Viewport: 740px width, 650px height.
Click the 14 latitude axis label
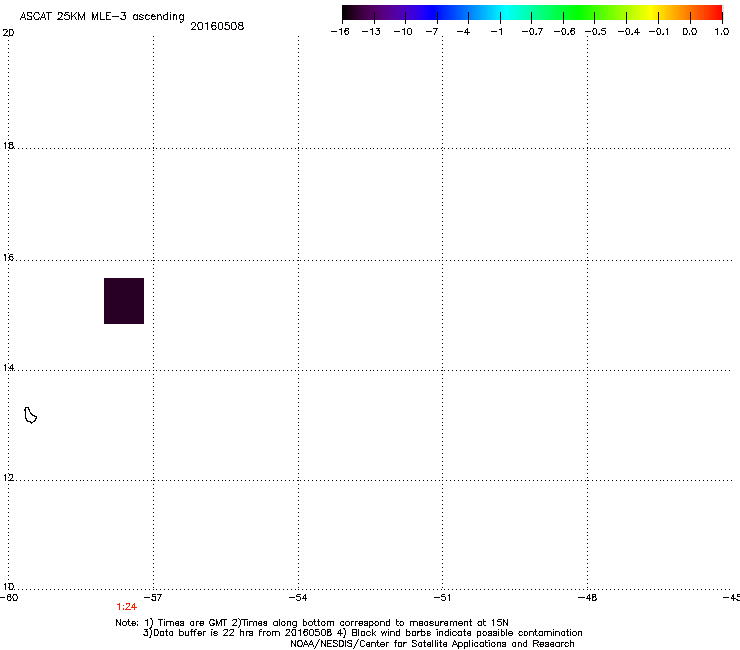(x=8, y=367)
